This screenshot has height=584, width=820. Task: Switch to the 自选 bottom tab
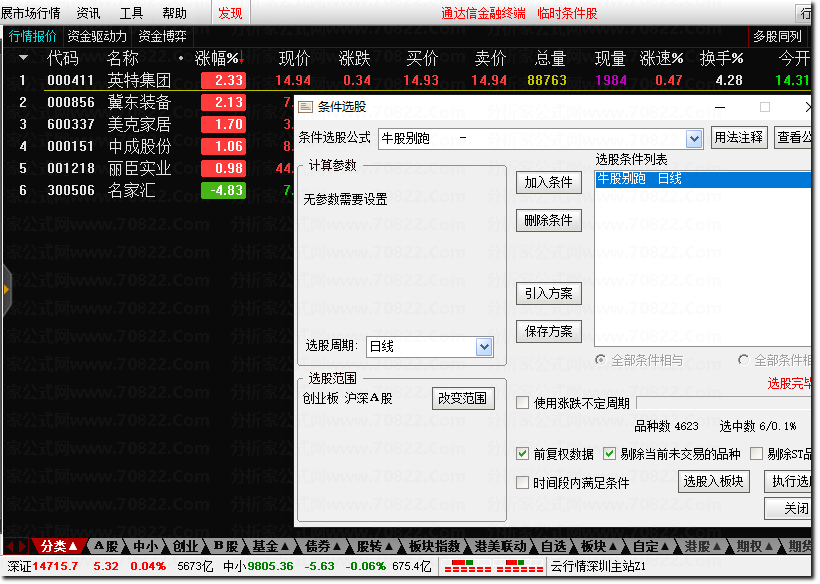(x=553, y=546)
